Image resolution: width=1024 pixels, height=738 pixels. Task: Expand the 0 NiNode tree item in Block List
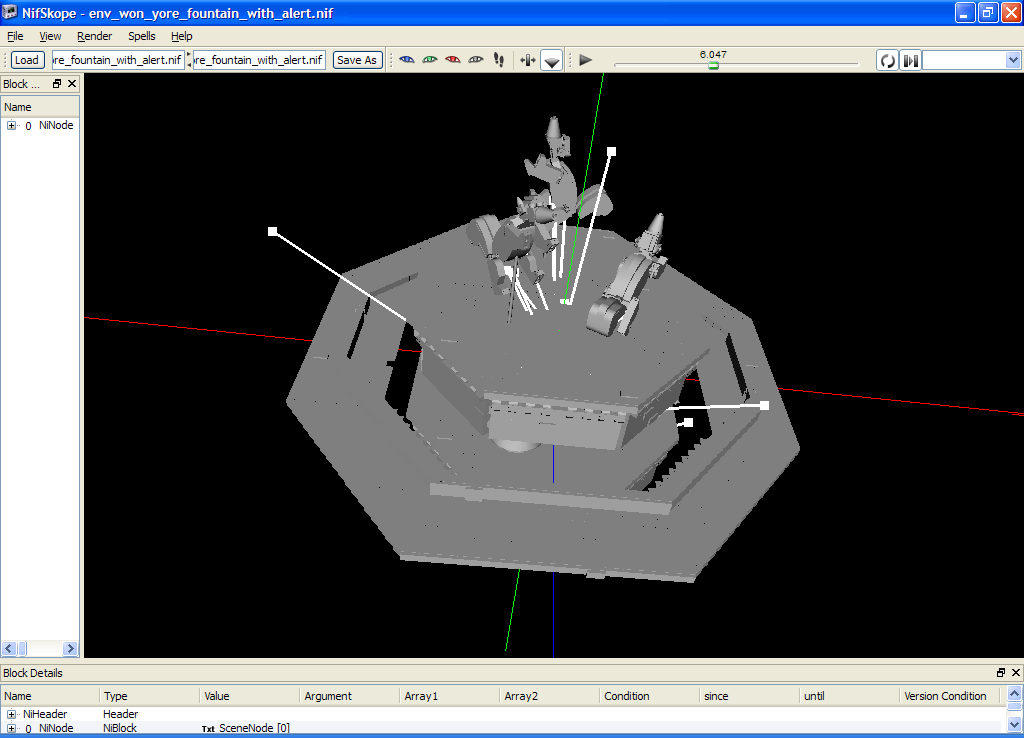pos(12,126)
